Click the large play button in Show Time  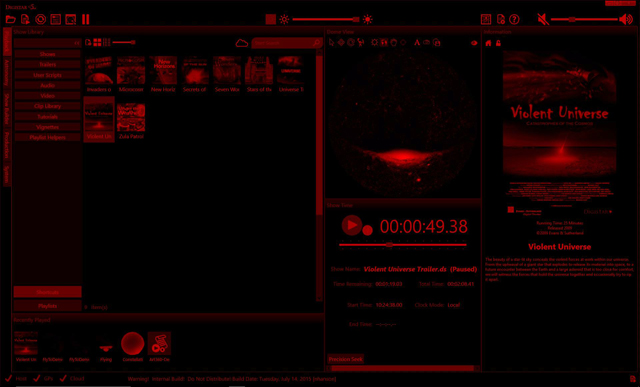pyautogui.click(x=351, y=225)
